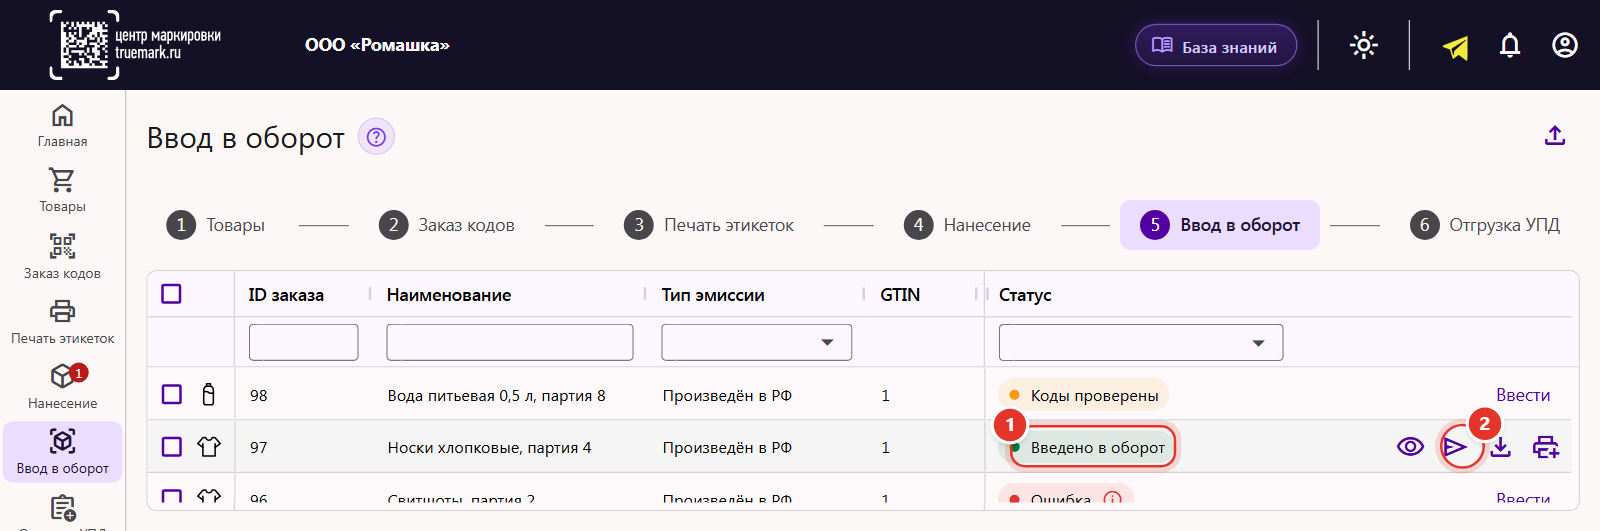The height and width of the screenshot is (531, 1600).
Task: Tick the checkbox for order 98
Action: pos(172,394)
